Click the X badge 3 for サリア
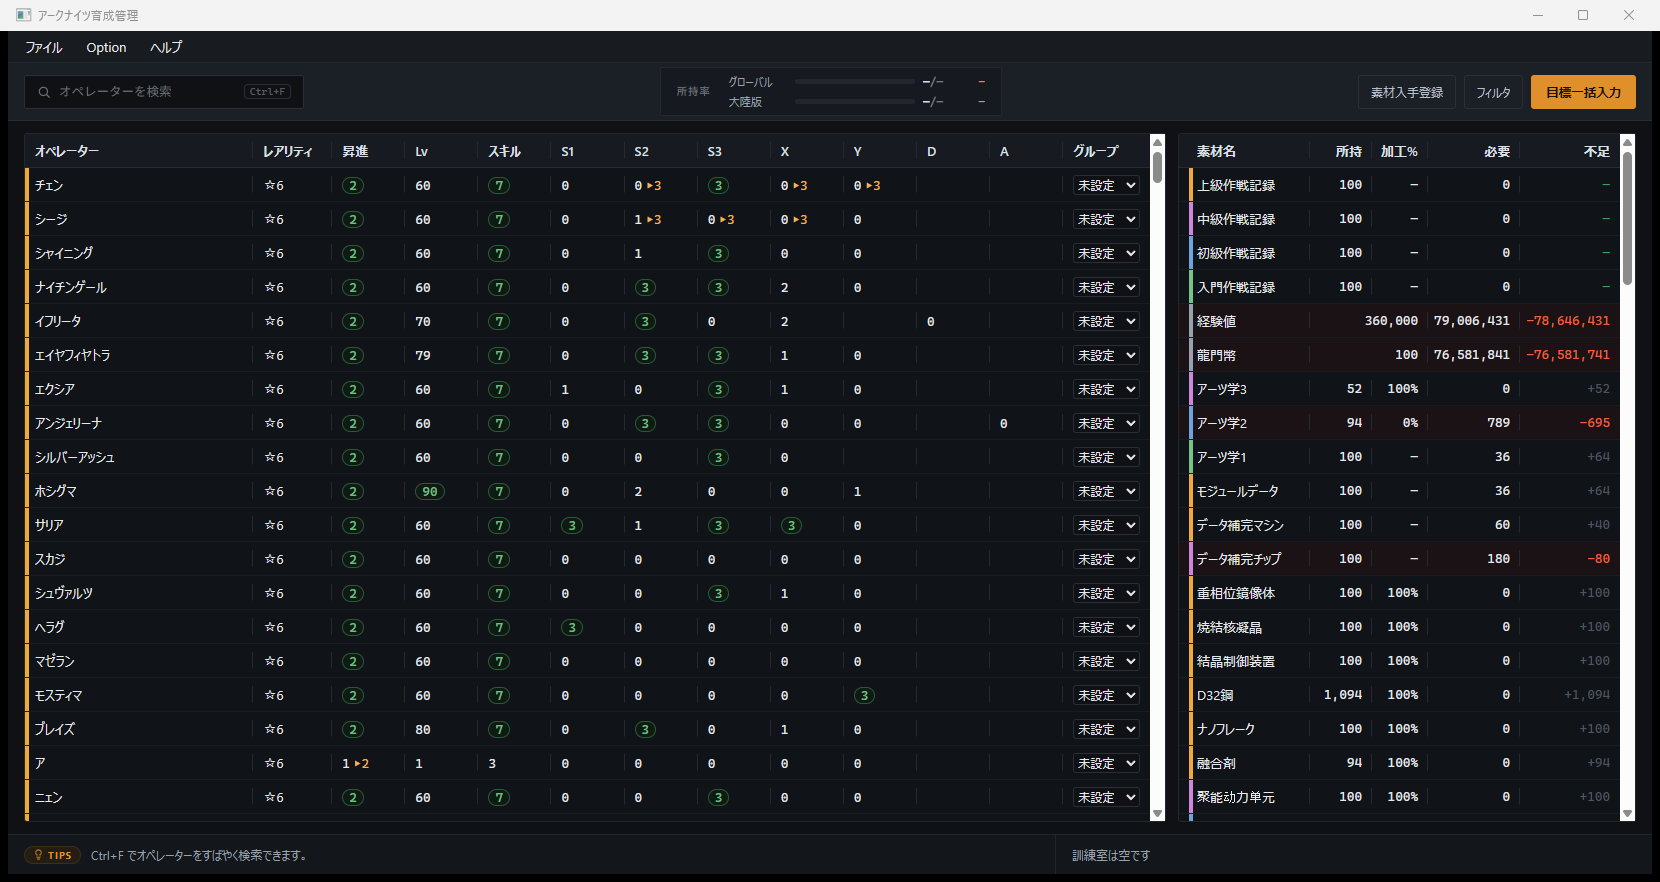This screenshot has height=882, width=1660. click(791, 526)
